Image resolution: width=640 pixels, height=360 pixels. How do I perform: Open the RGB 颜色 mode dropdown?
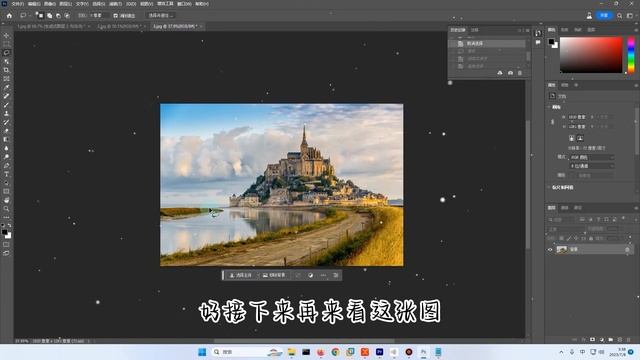[592, 157]
